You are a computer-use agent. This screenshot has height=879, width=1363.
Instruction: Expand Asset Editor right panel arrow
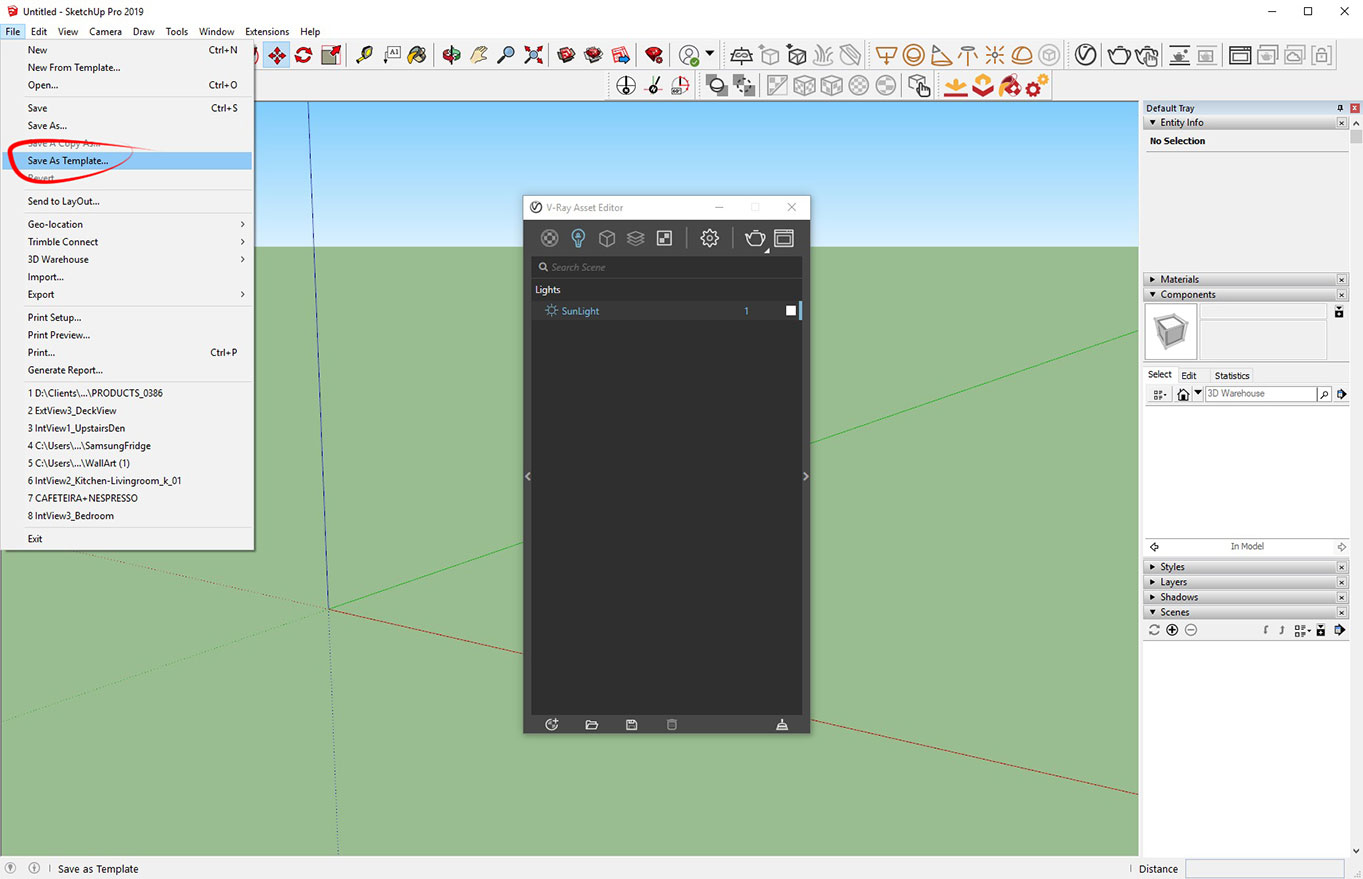pos(806,477)
